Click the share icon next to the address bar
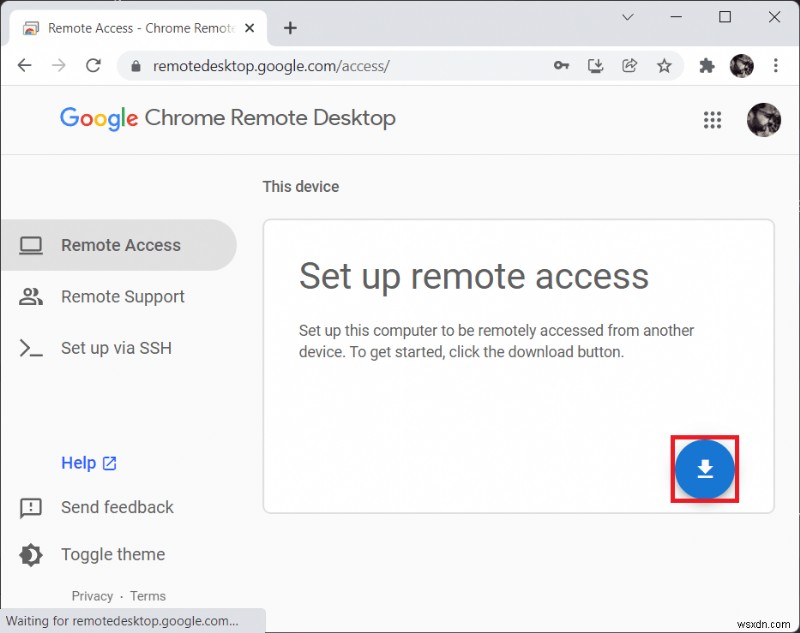 click(630, 65)
